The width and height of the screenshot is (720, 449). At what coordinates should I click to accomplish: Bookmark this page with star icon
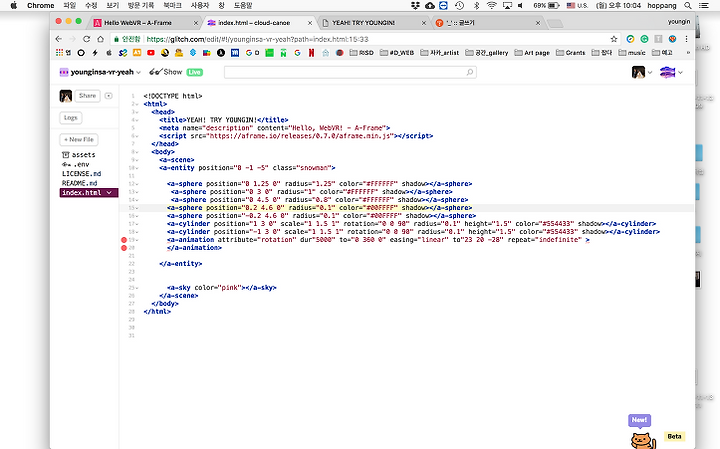pyautogui.click(x=614, y=39)
